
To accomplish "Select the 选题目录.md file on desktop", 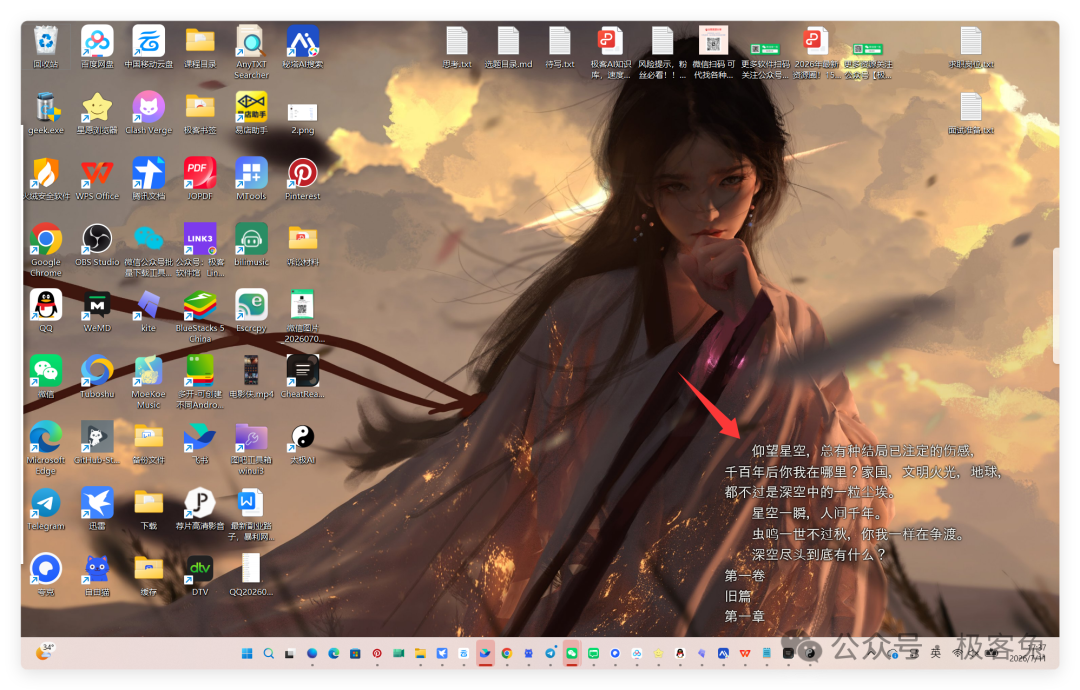I will 508,47.
